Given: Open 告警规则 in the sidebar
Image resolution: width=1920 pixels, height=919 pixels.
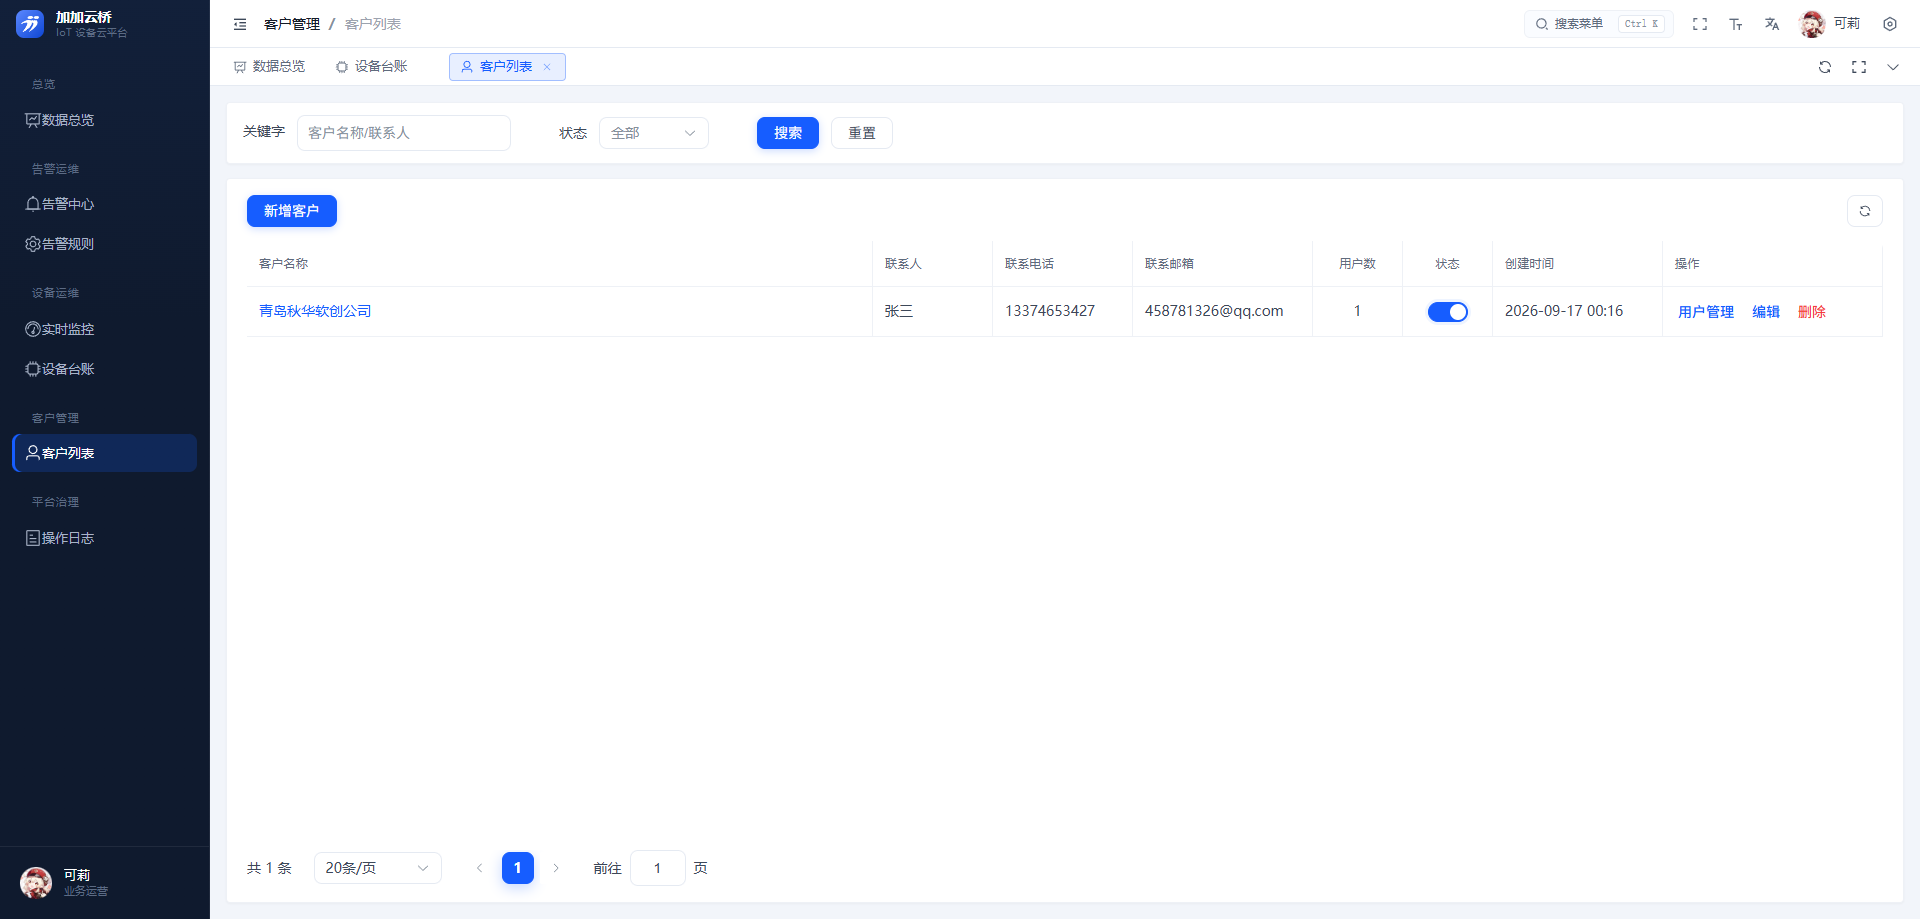Looking at the screenshot, I should tap(105, 244).
